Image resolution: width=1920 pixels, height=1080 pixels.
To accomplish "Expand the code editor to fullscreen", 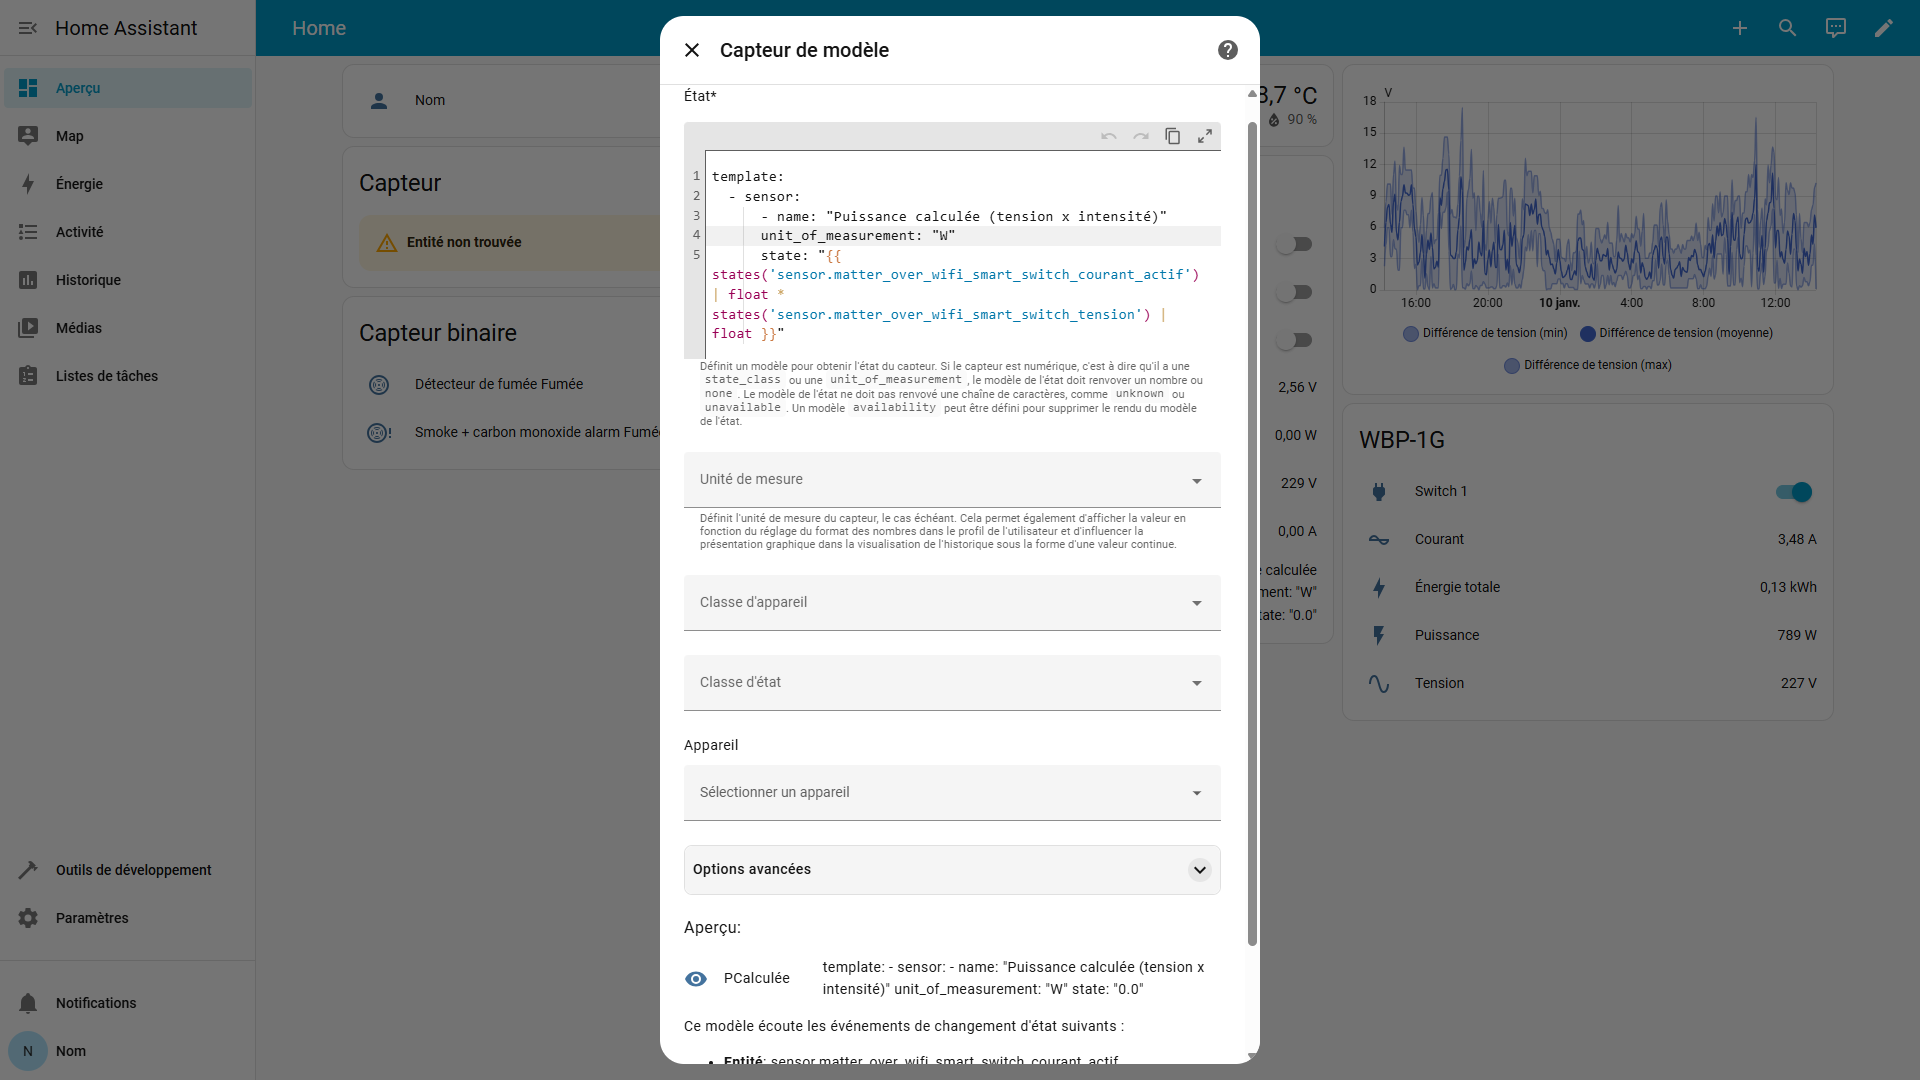I will 1205,137.
